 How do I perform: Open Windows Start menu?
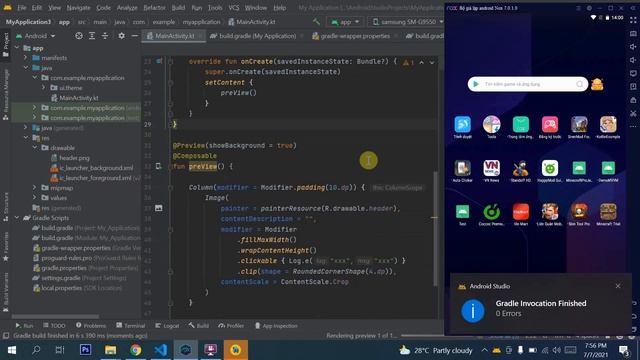[x=11, y=350]
